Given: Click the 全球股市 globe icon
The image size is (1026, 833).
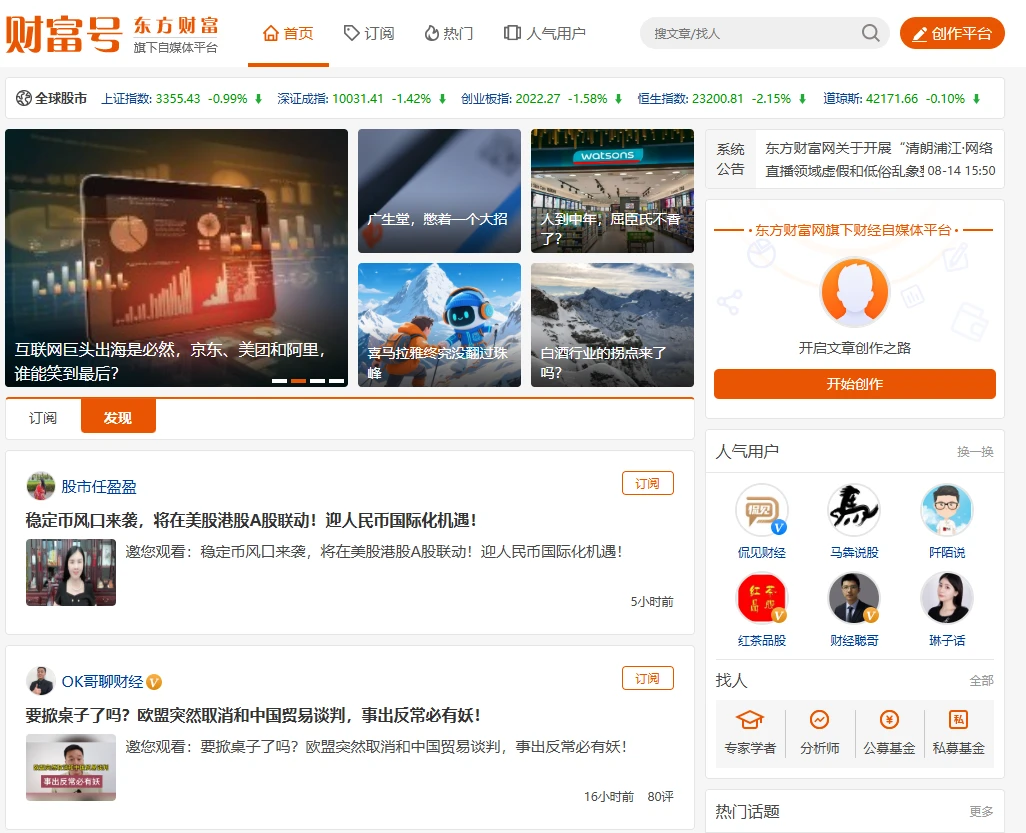Looking at the screenshot, I should point(24,98).
